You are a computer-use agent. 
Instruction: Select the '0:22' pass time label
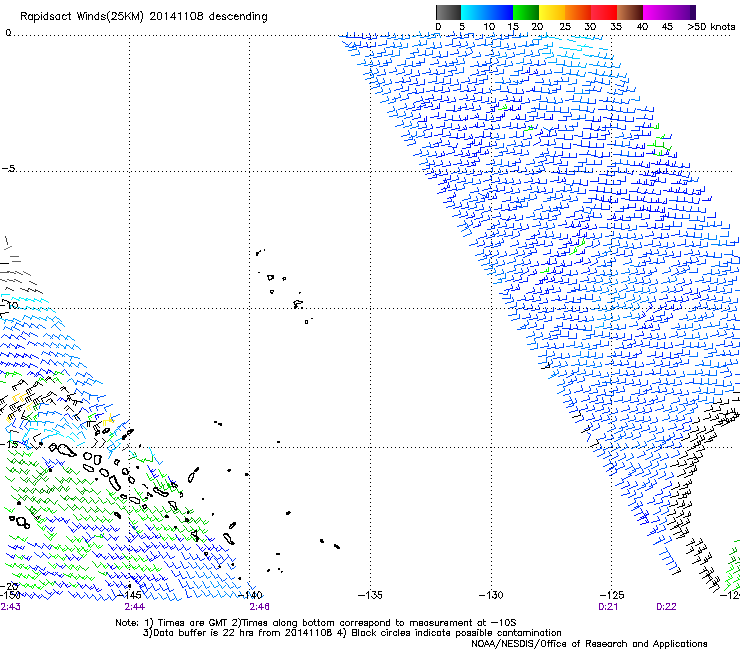(666, 607)
